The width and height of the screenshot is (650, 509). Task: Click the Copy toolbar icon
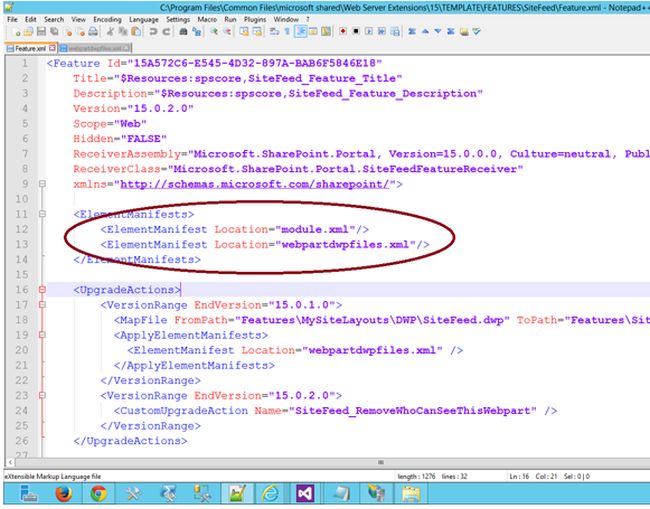click(123, 32)
